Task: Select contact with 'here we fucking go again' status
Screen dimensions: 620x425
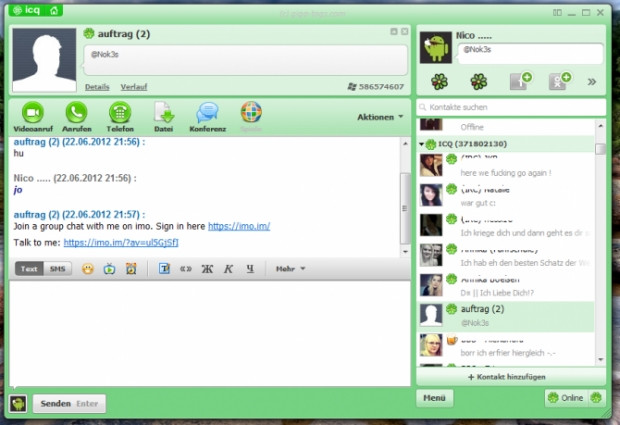Action: [506, 166]
